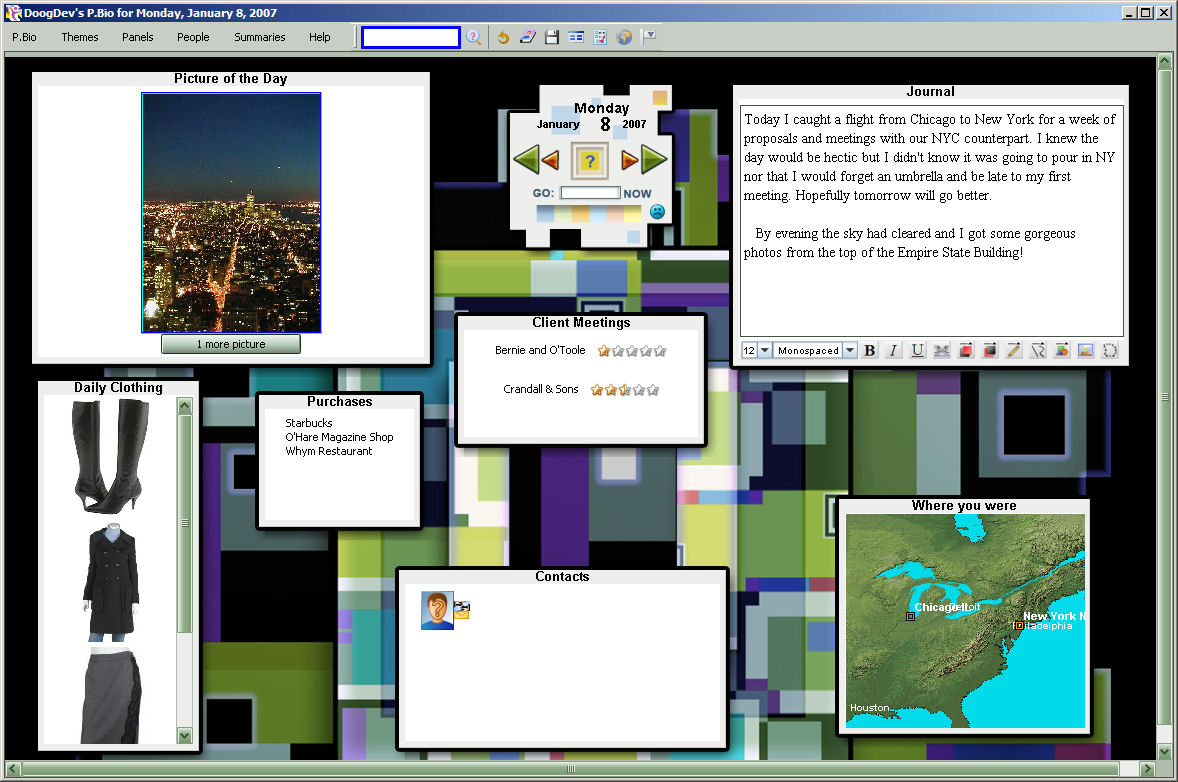
Task: Toggle bold formatting in Journal
Action: (x=869, y=350)
